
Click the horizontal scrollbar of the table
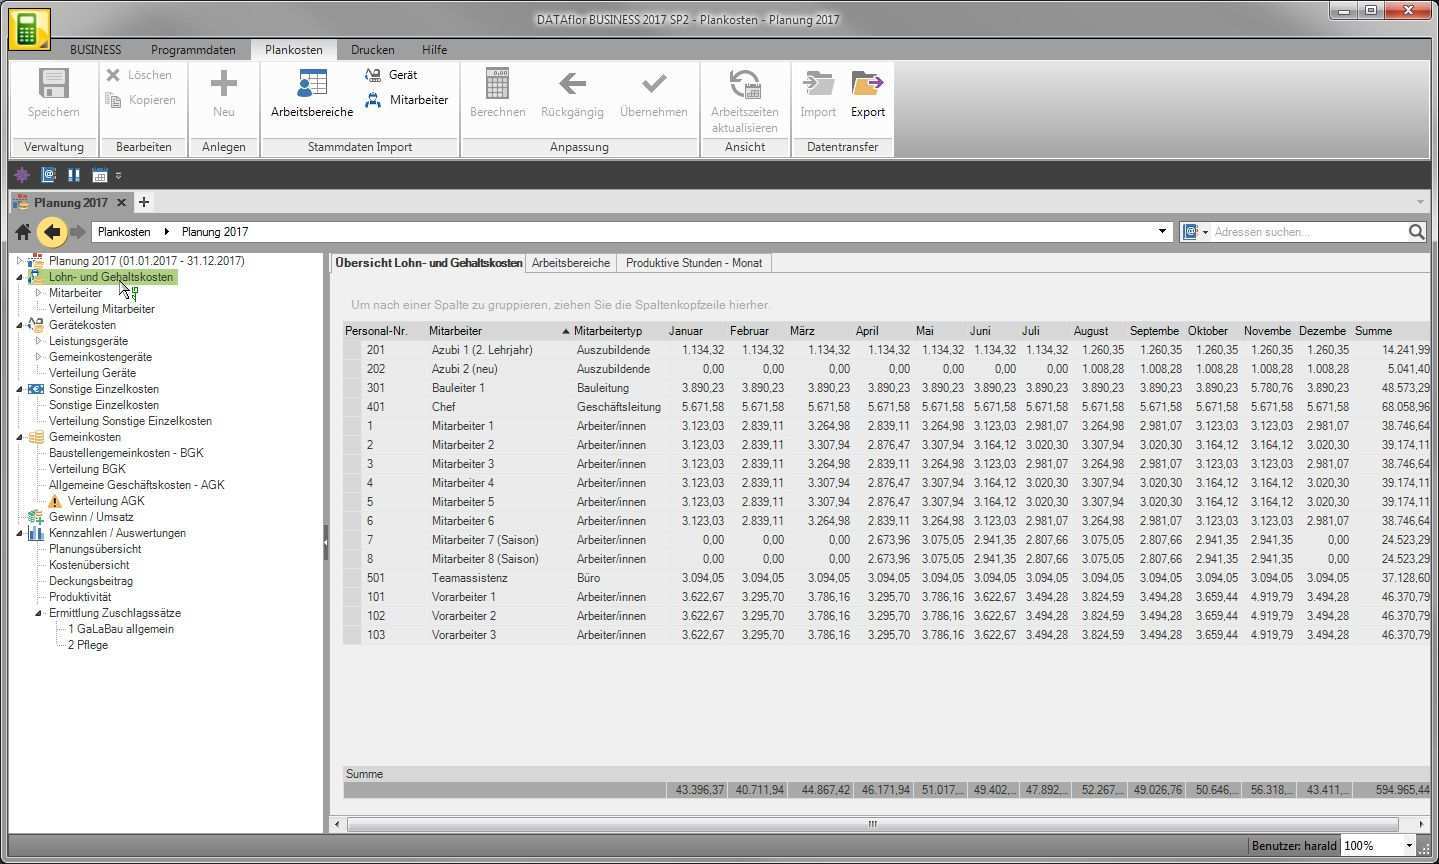(871, 824)
